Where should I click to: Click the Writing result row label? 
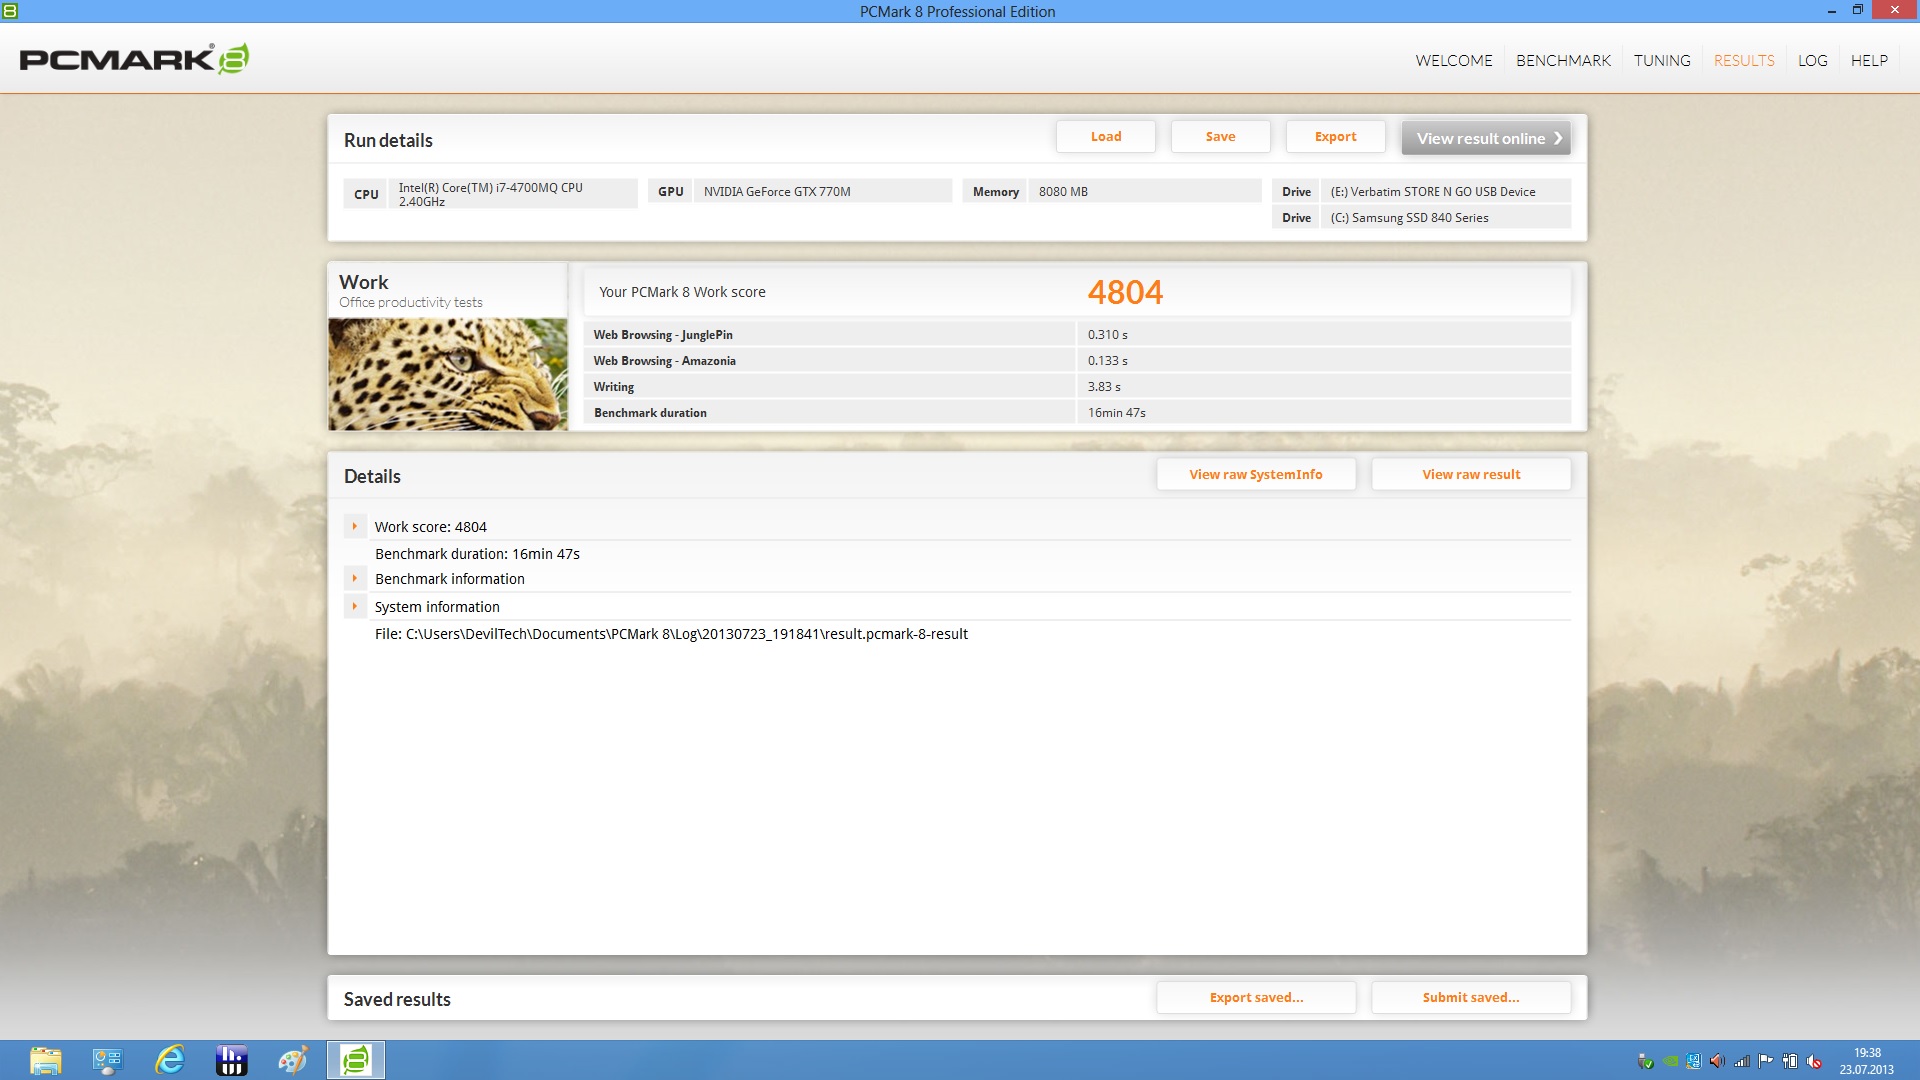613,387
